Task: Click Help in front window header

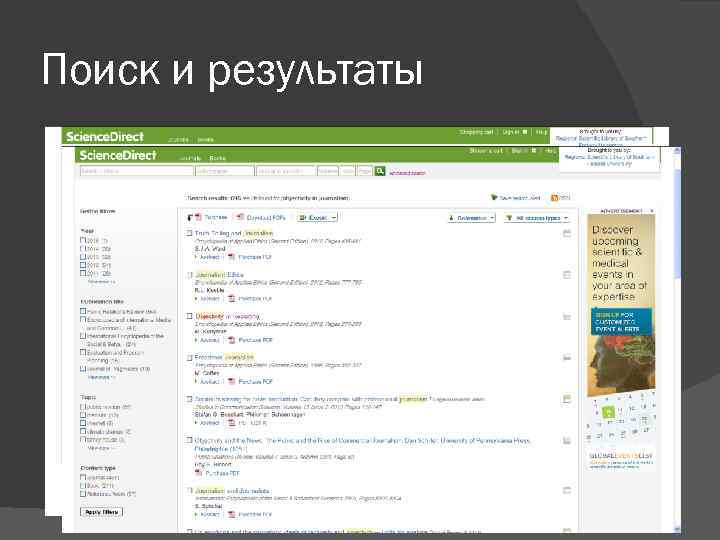Action: click(x=550, y=151)
